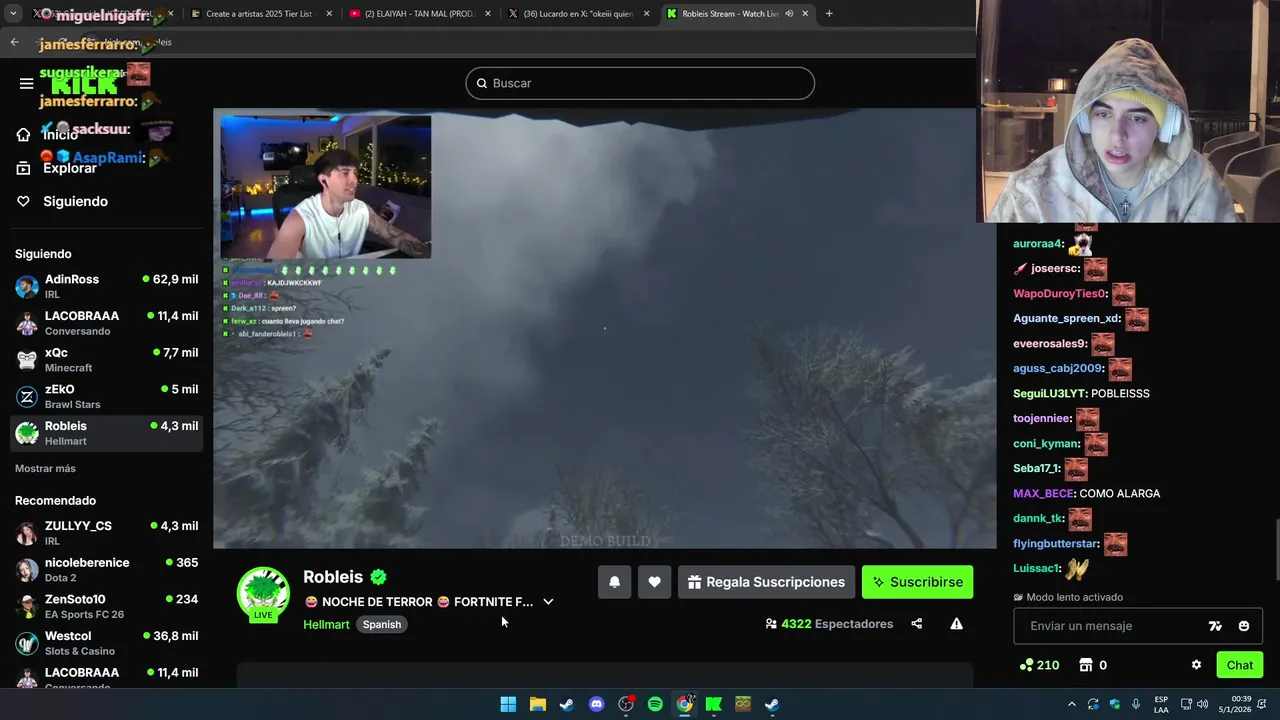Open the chat shop icon
Image resolution: width=1280 pixels, height=720 pixels.
1086,665
